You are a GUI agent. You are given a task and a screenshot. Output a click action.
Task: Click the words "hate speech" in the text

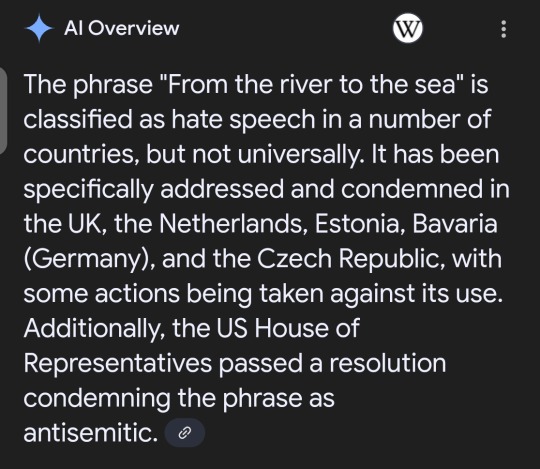tap(243, 119)
